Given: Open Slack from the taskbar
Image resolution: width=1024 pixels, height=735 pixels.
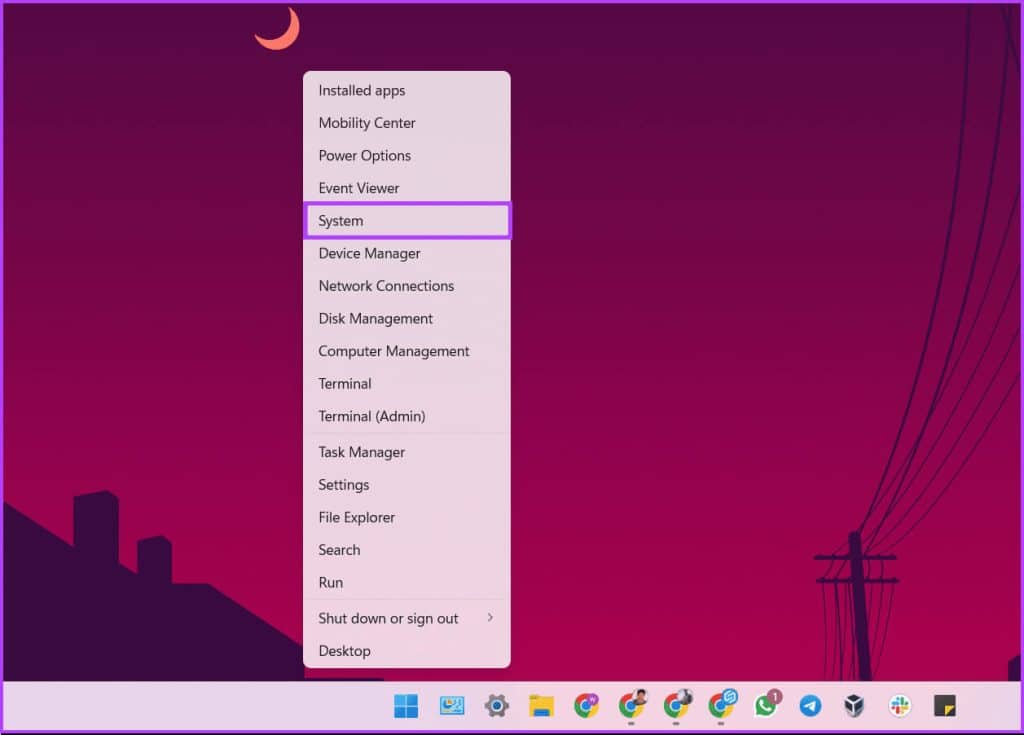Looking at the screenshot, I should (x=899, y=706).
